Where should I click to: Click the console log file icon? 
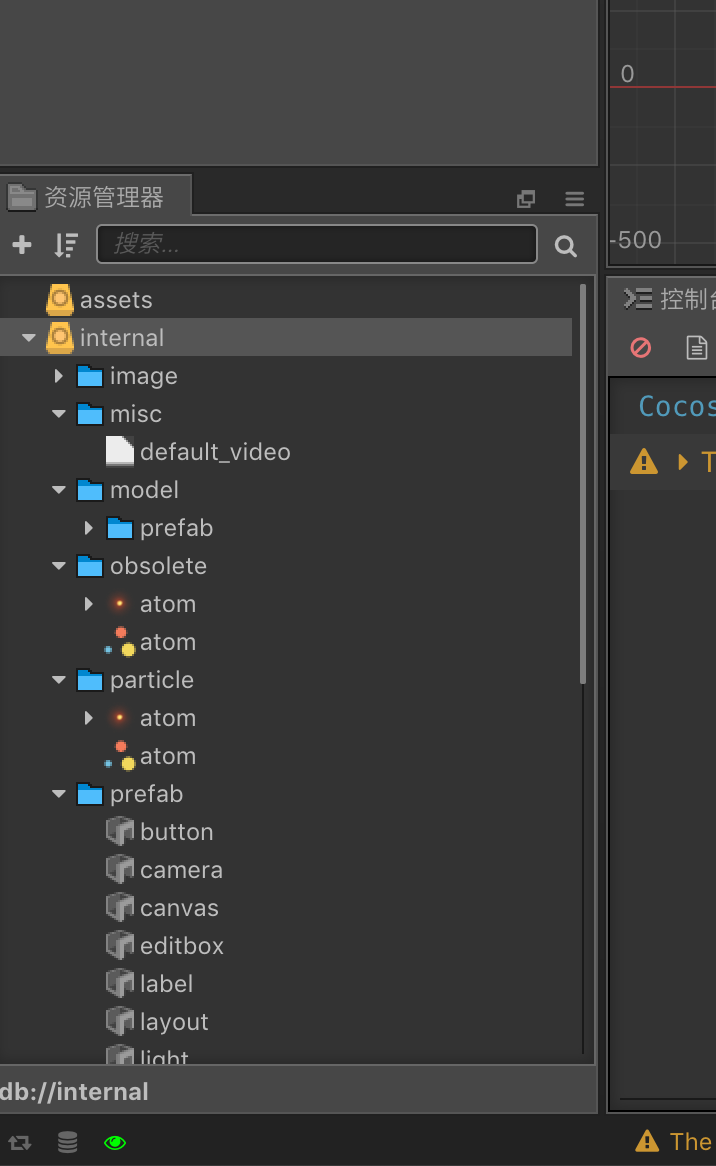(x=696, y=347)
